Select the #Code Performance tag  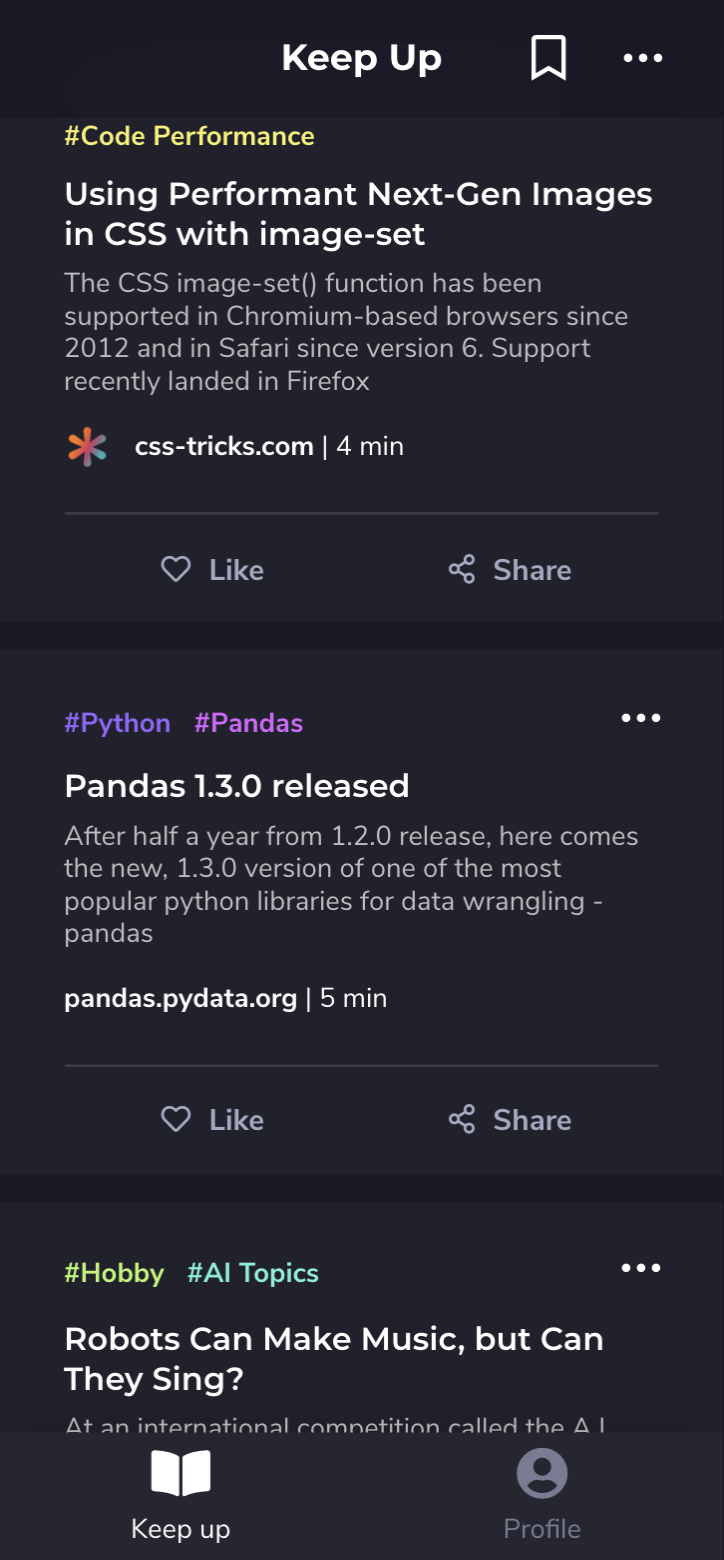189,136
